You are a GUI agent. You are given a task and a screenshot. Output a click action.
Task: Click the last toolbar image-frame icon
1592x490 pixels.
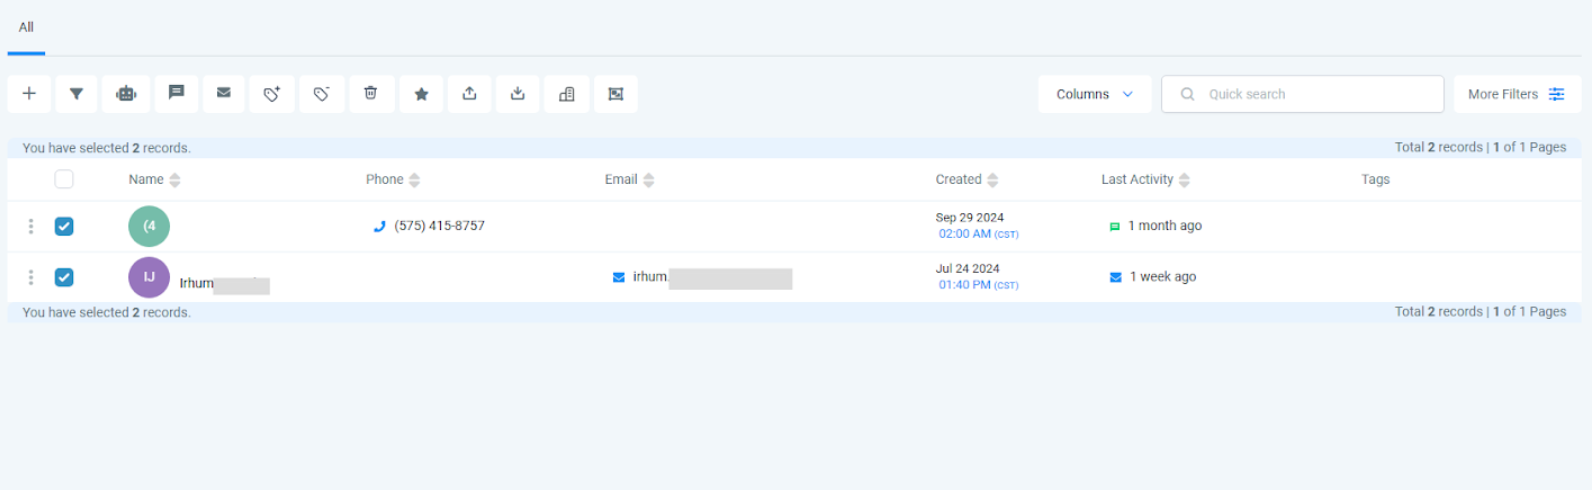click(x=616, y=94)
